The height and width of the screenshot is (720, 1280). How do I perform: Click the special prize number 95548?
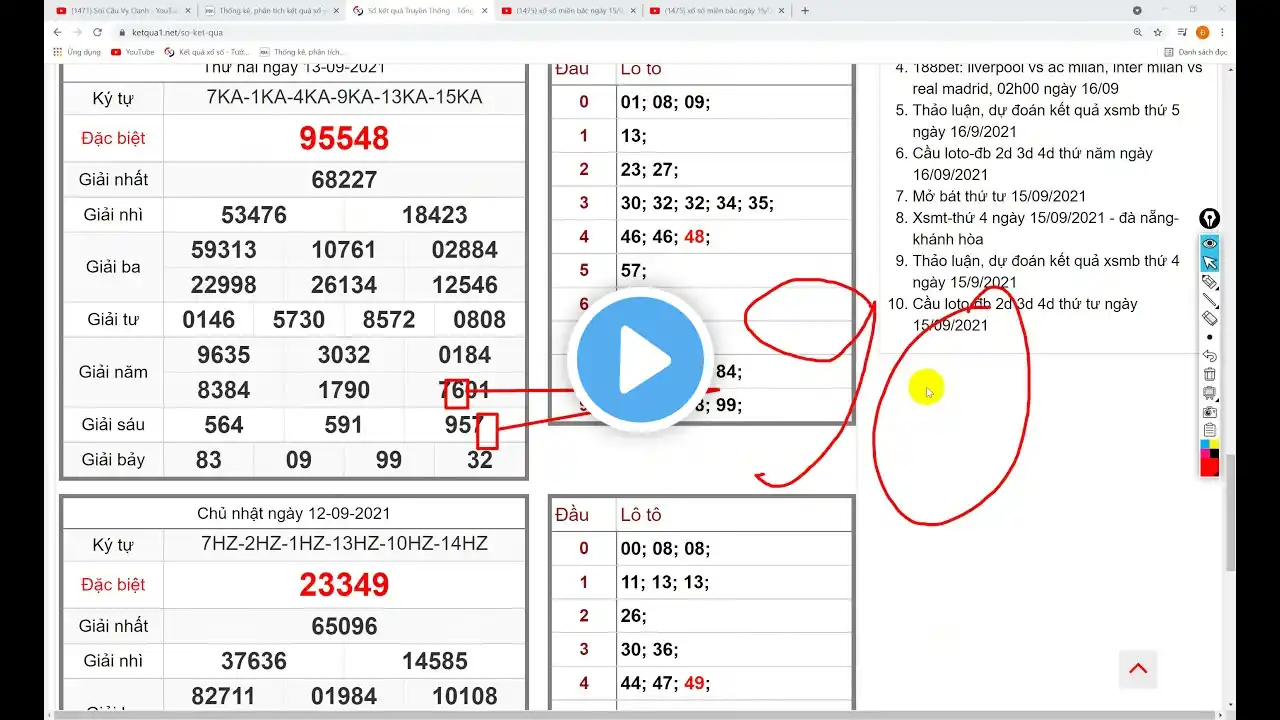[344, 138]
